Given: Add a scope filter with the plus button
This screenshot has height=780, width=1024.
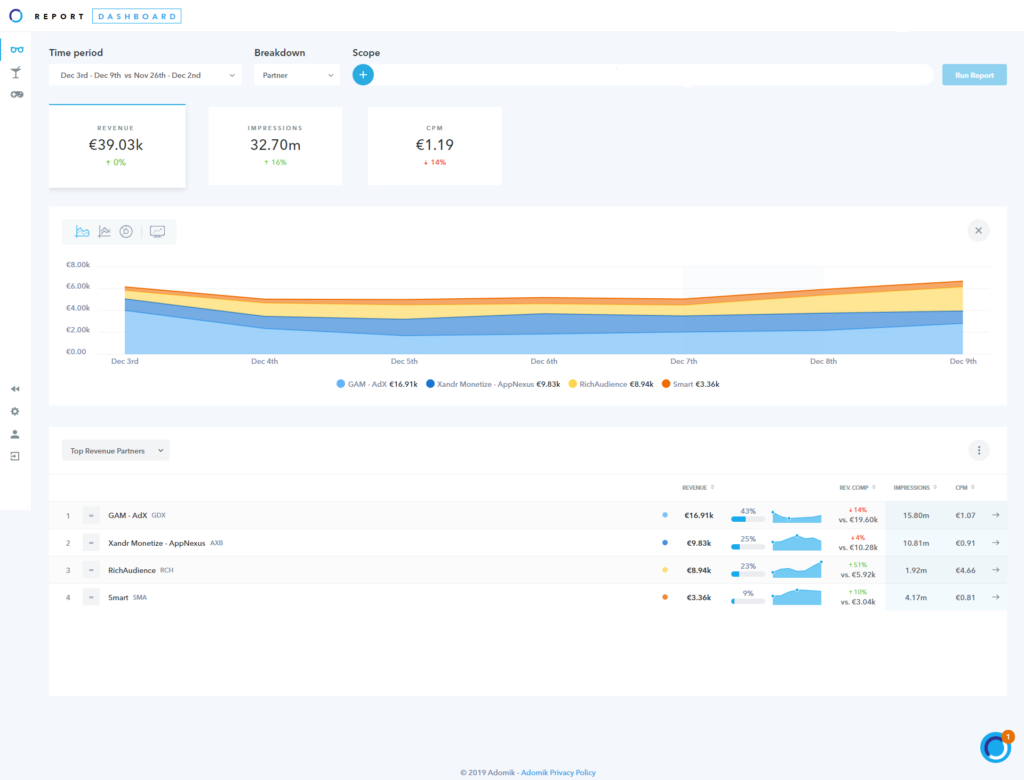Looking at the screenshot, I should pos(363,74).
